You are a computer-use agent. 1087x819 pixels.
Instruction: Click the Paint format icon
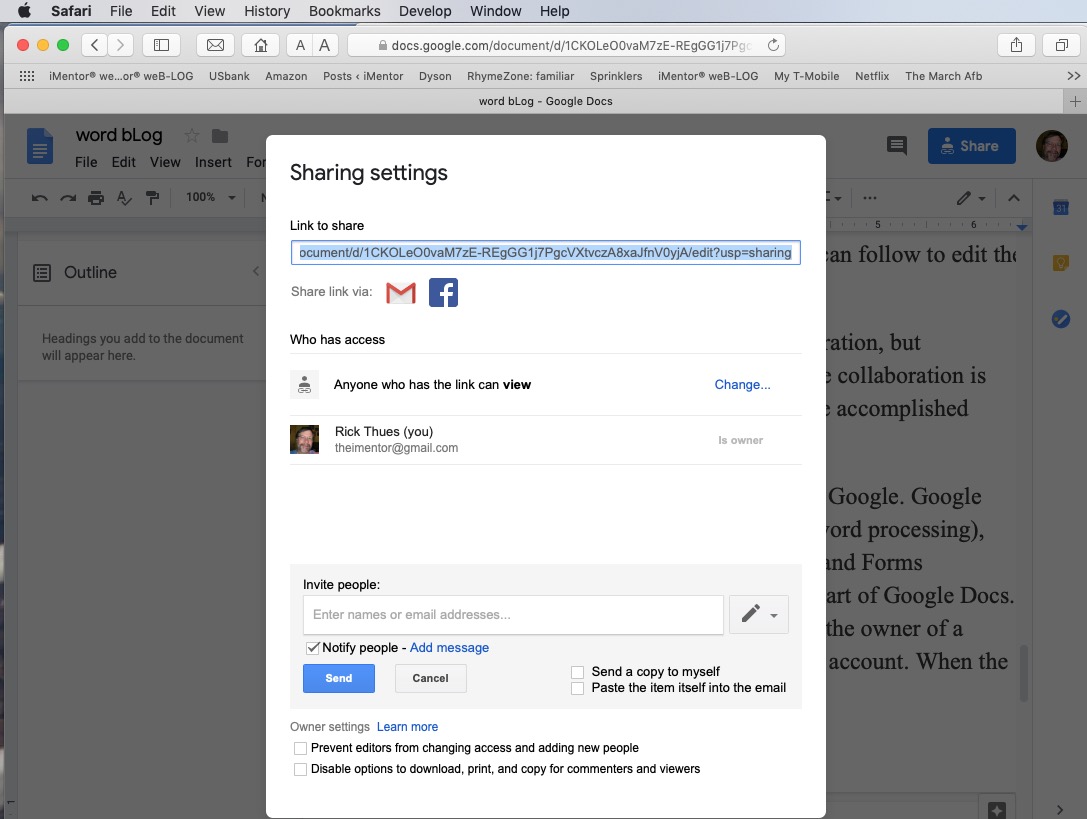(153, 198)
